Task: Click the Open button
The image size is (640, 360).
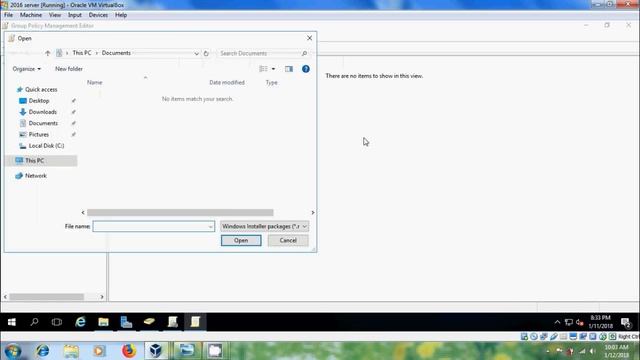Action: (241, 240)
